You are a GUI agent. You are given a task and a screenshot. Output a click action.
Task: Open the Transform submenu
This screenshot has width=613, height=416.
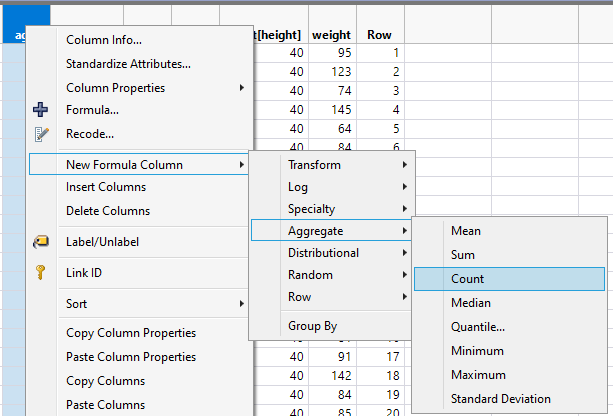tap(314, 165)
